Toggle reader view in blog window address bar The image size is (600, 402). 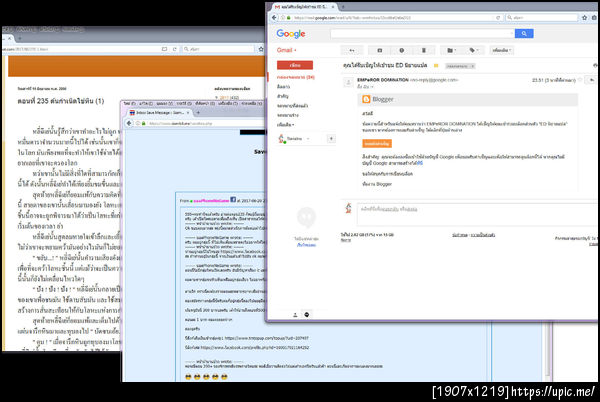[x=164, y=49]
